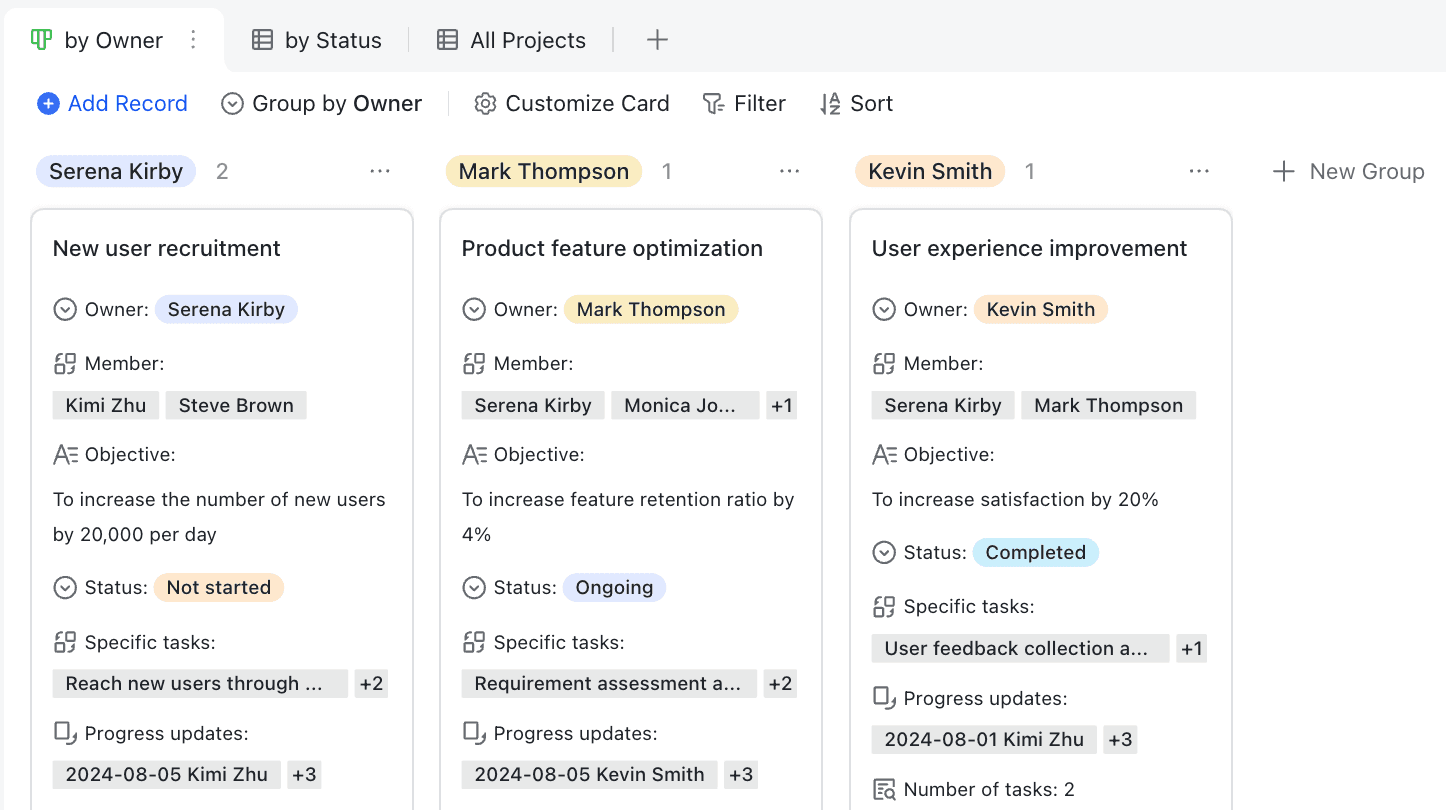
Task: Open the User experience improvement card title
Action: pos(1029,249)
